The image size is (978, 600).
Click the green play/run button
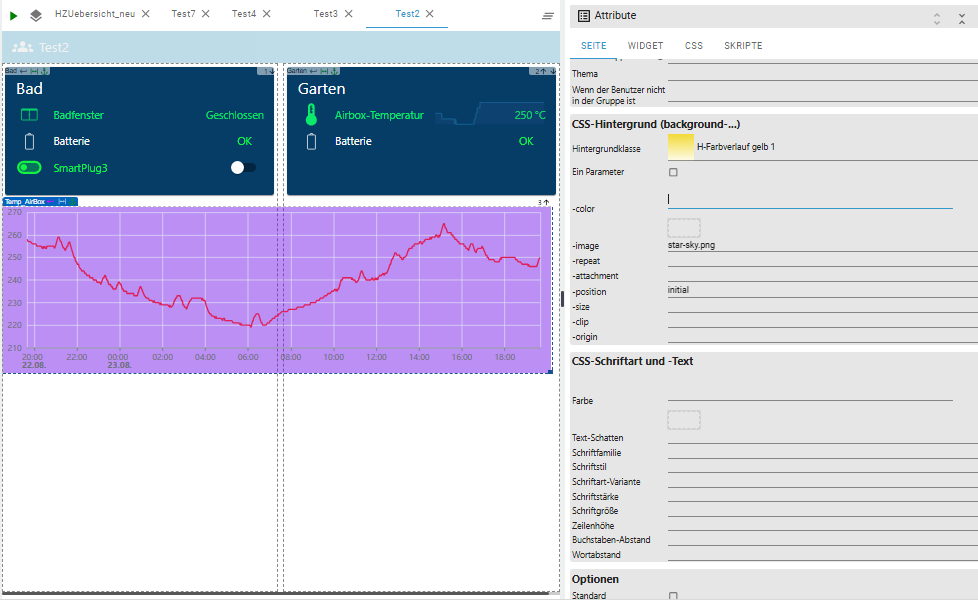click(14, 15)
